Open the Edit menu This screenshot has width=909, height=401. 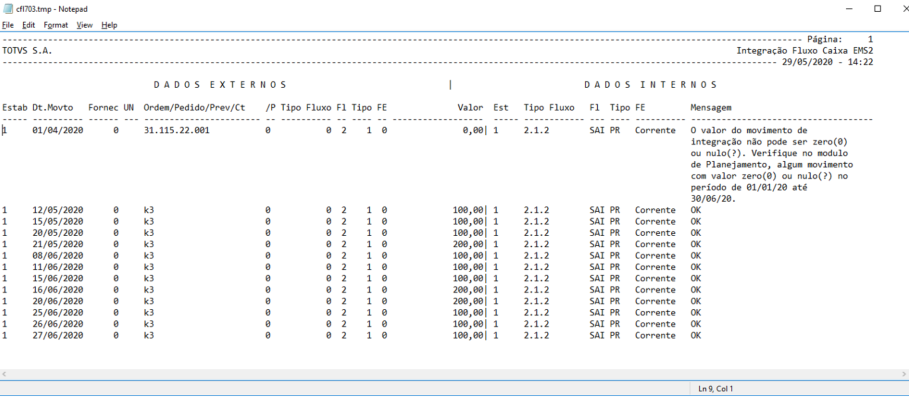[x=28, y=24]
